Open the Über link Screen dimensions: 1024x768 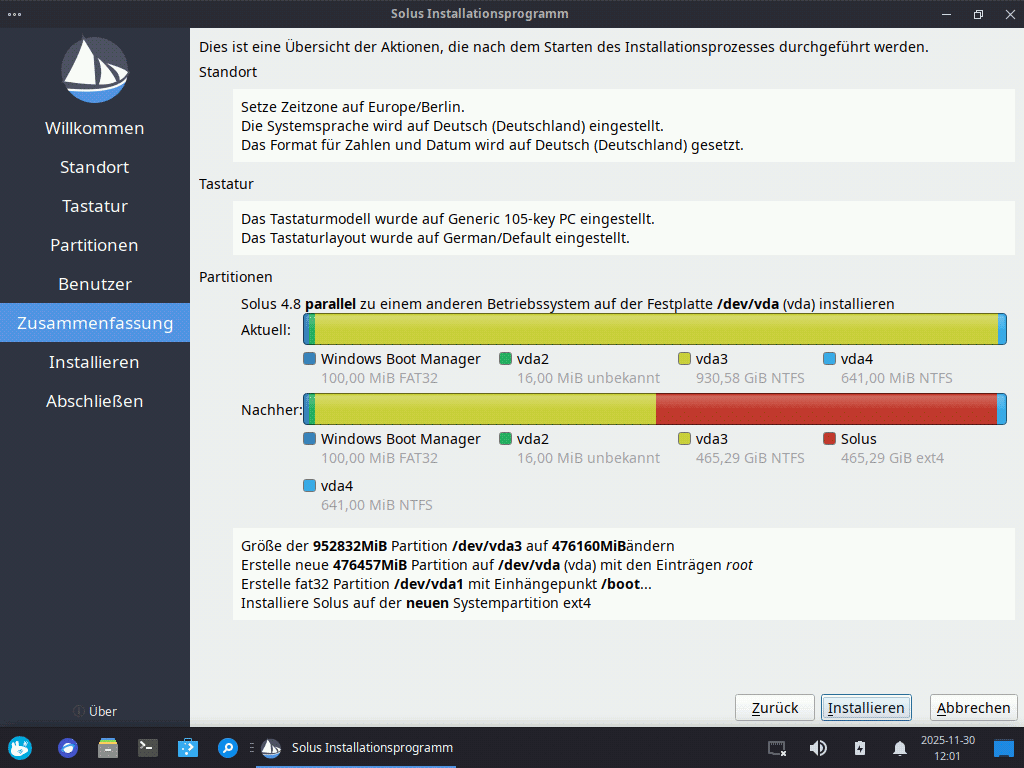point(103,711)
